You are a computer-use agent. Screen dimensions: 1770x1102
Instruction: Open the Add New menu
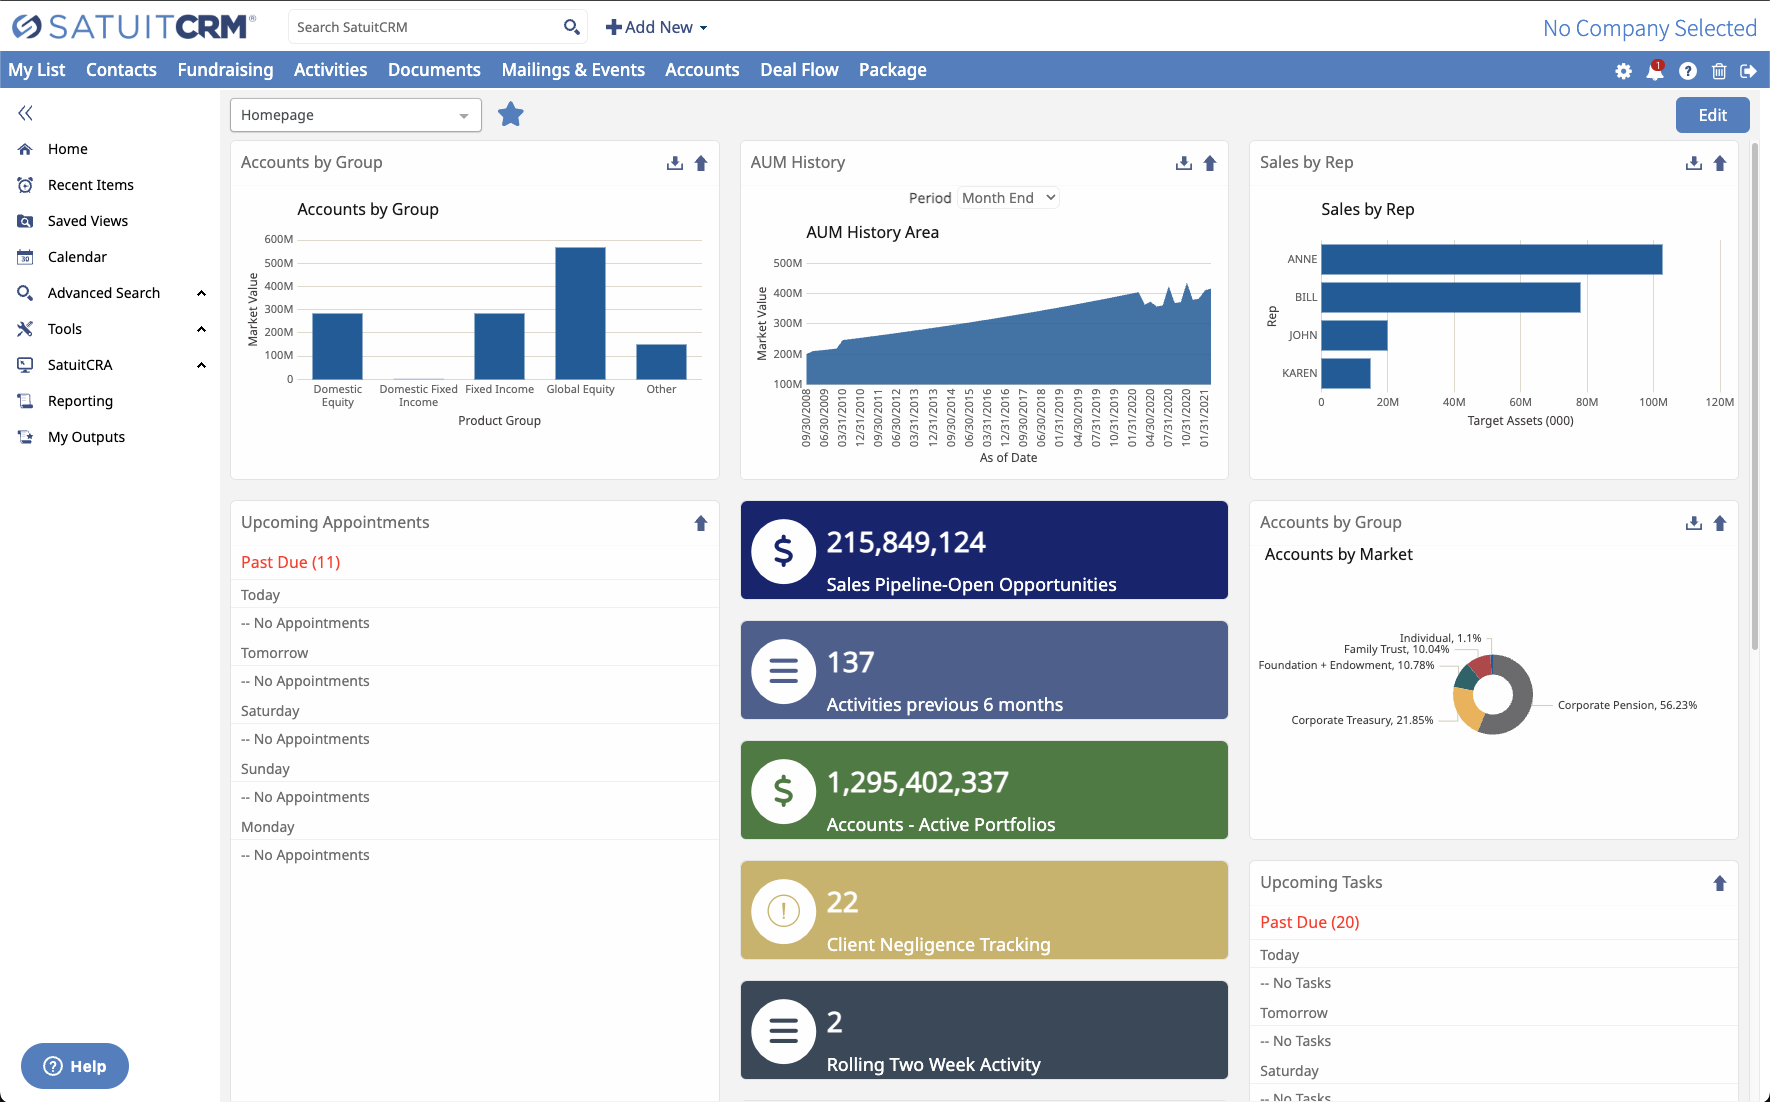pos(656,27)
